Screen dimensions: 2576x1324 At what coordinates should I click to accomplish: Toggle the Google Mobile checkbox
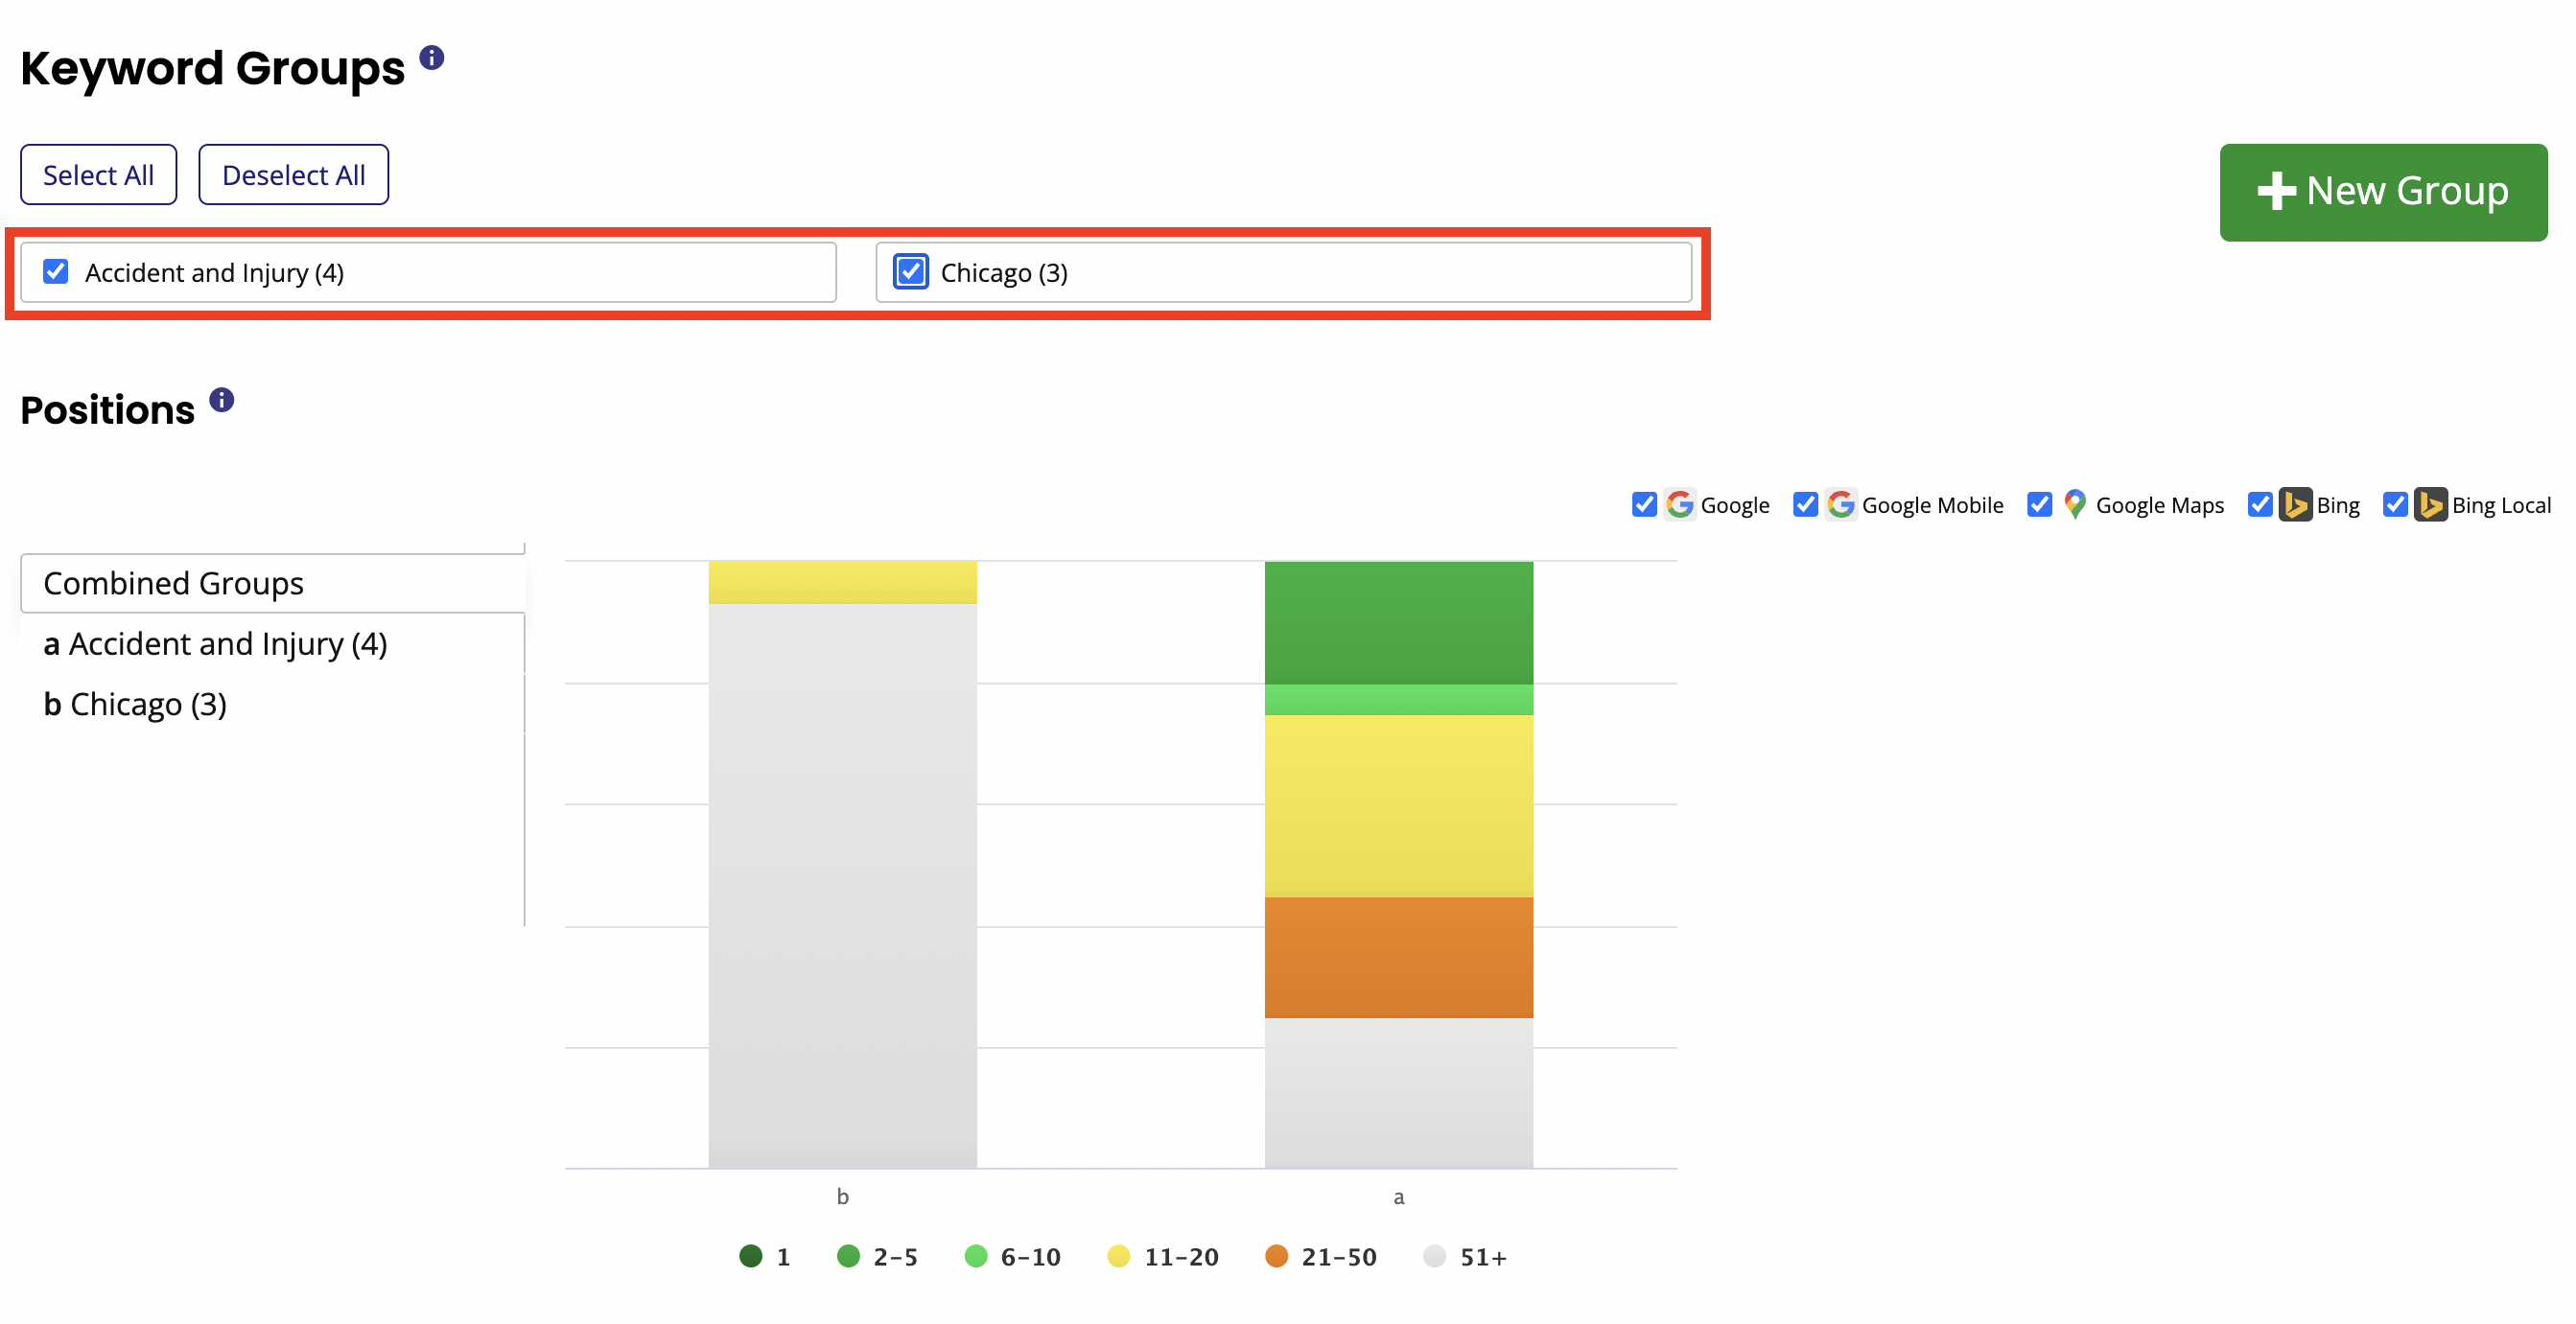[x=1805, y=504]
